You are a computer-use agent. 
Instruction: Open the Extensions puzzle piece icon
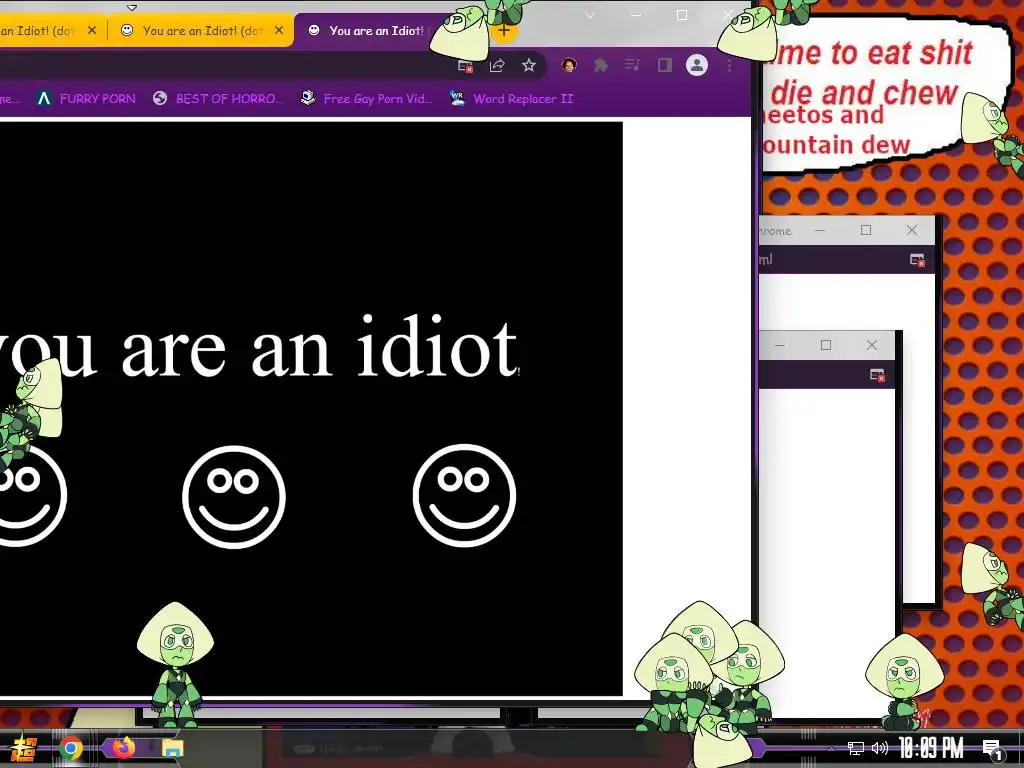click(601, 65)
